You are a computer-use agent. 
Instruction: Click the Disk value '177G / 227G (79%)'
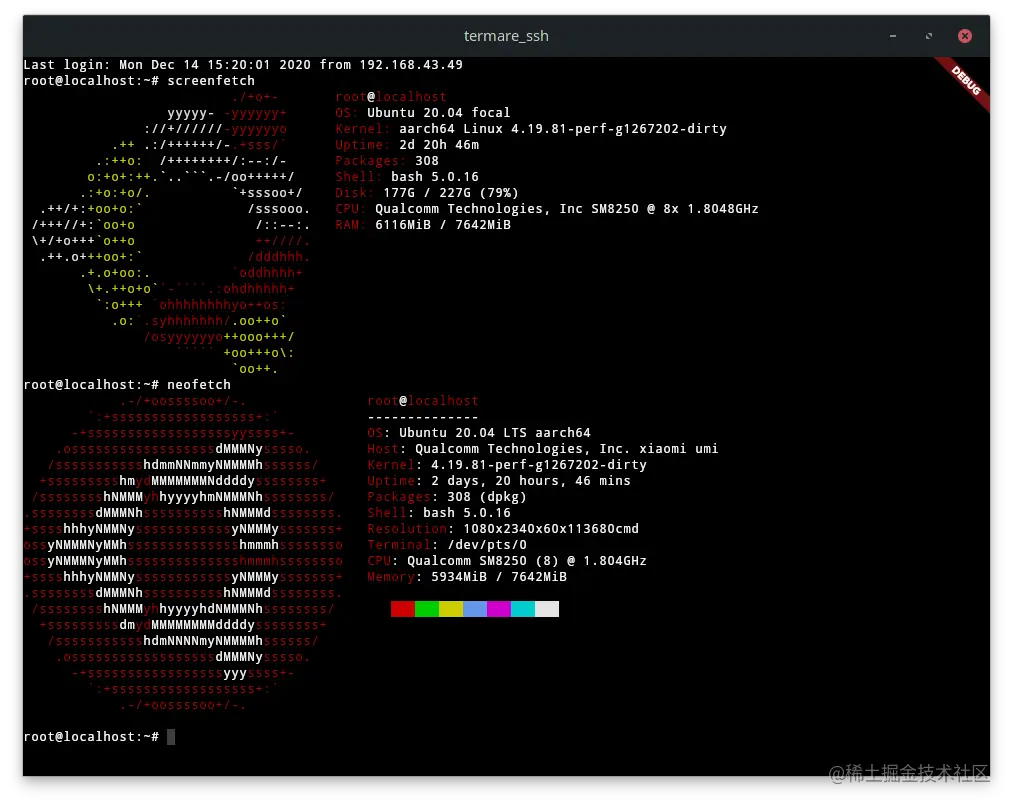pos(451,193)
